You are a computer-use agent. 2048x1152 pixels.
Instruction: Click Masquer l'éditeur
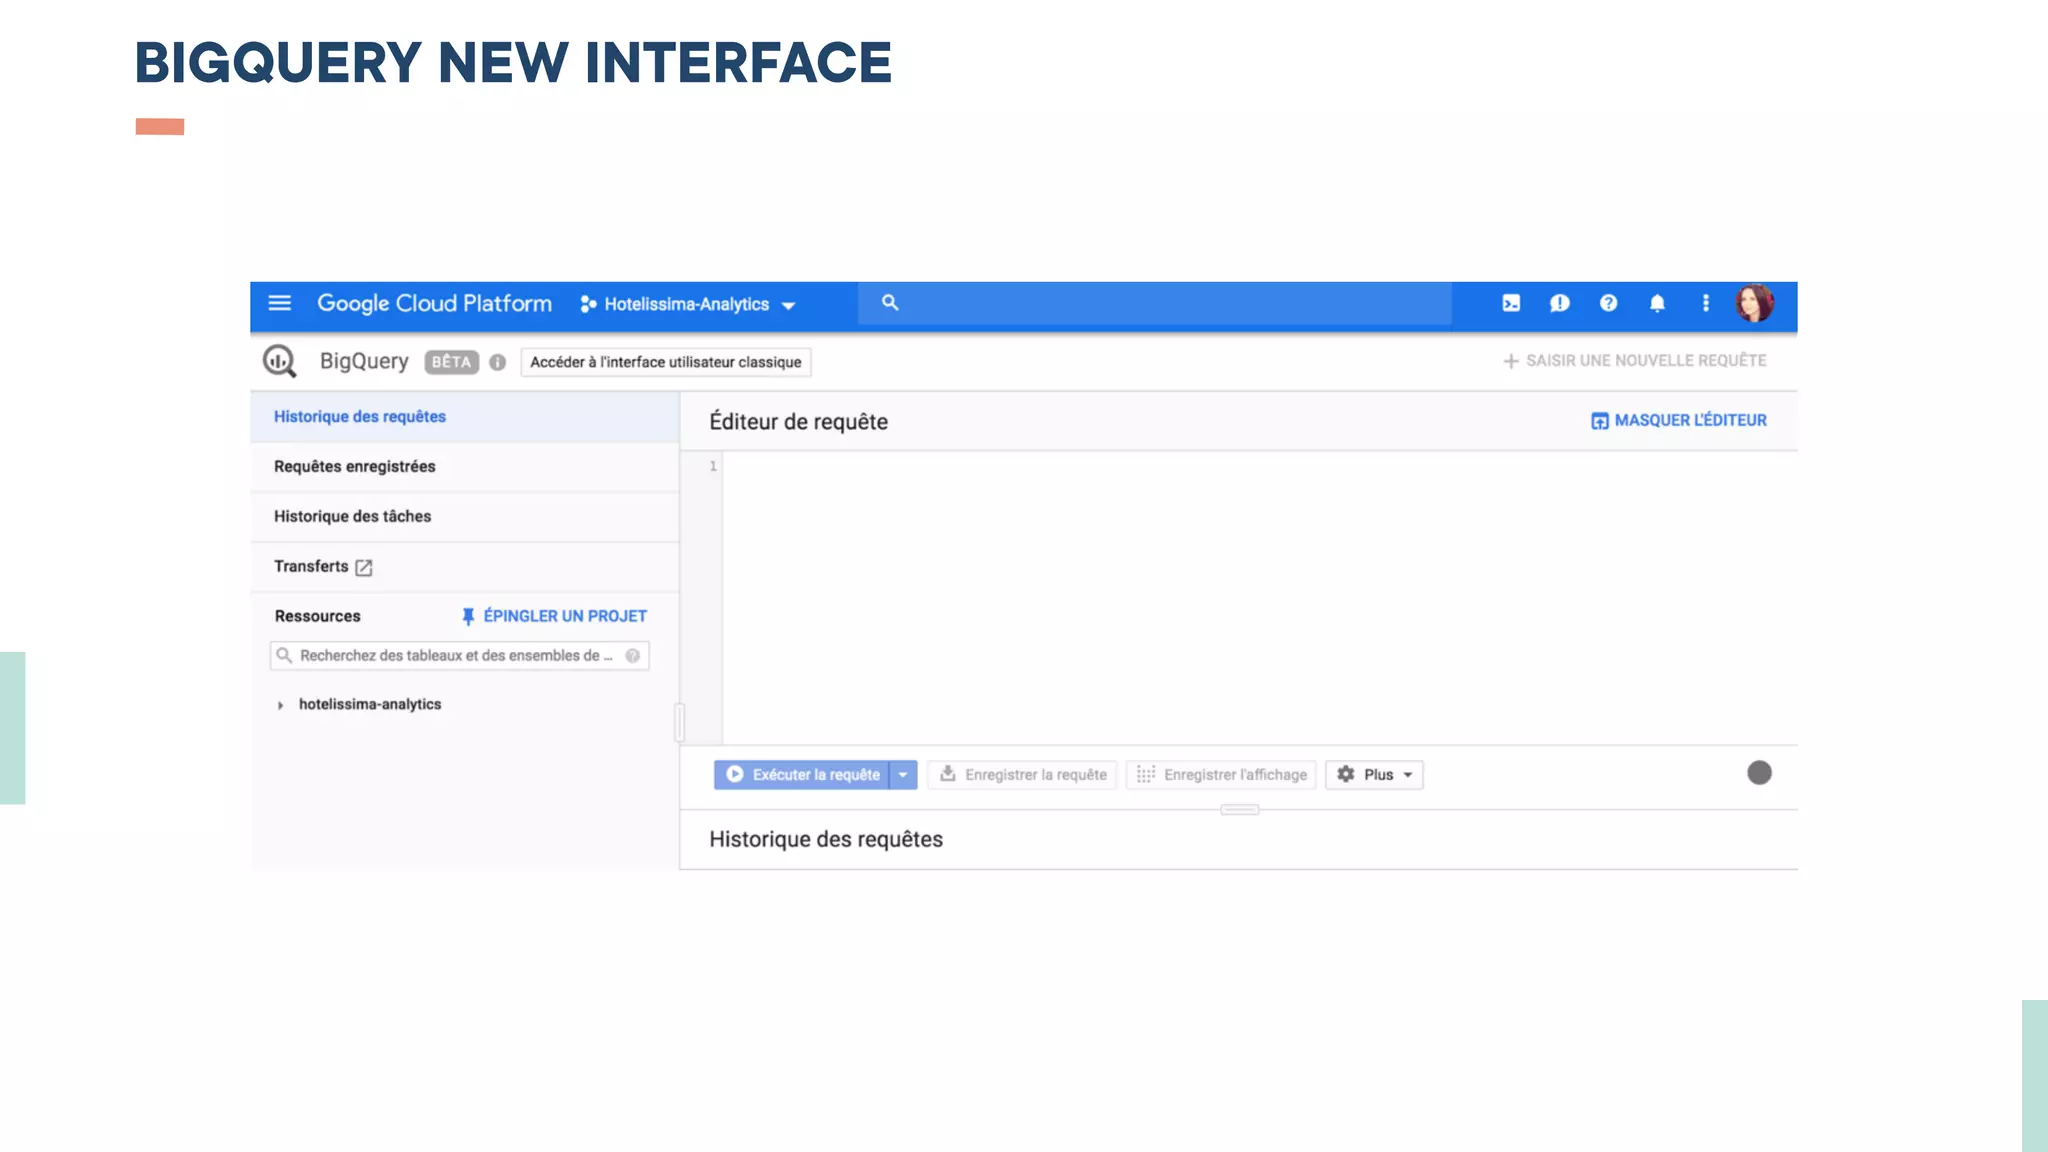[1679, 421]
